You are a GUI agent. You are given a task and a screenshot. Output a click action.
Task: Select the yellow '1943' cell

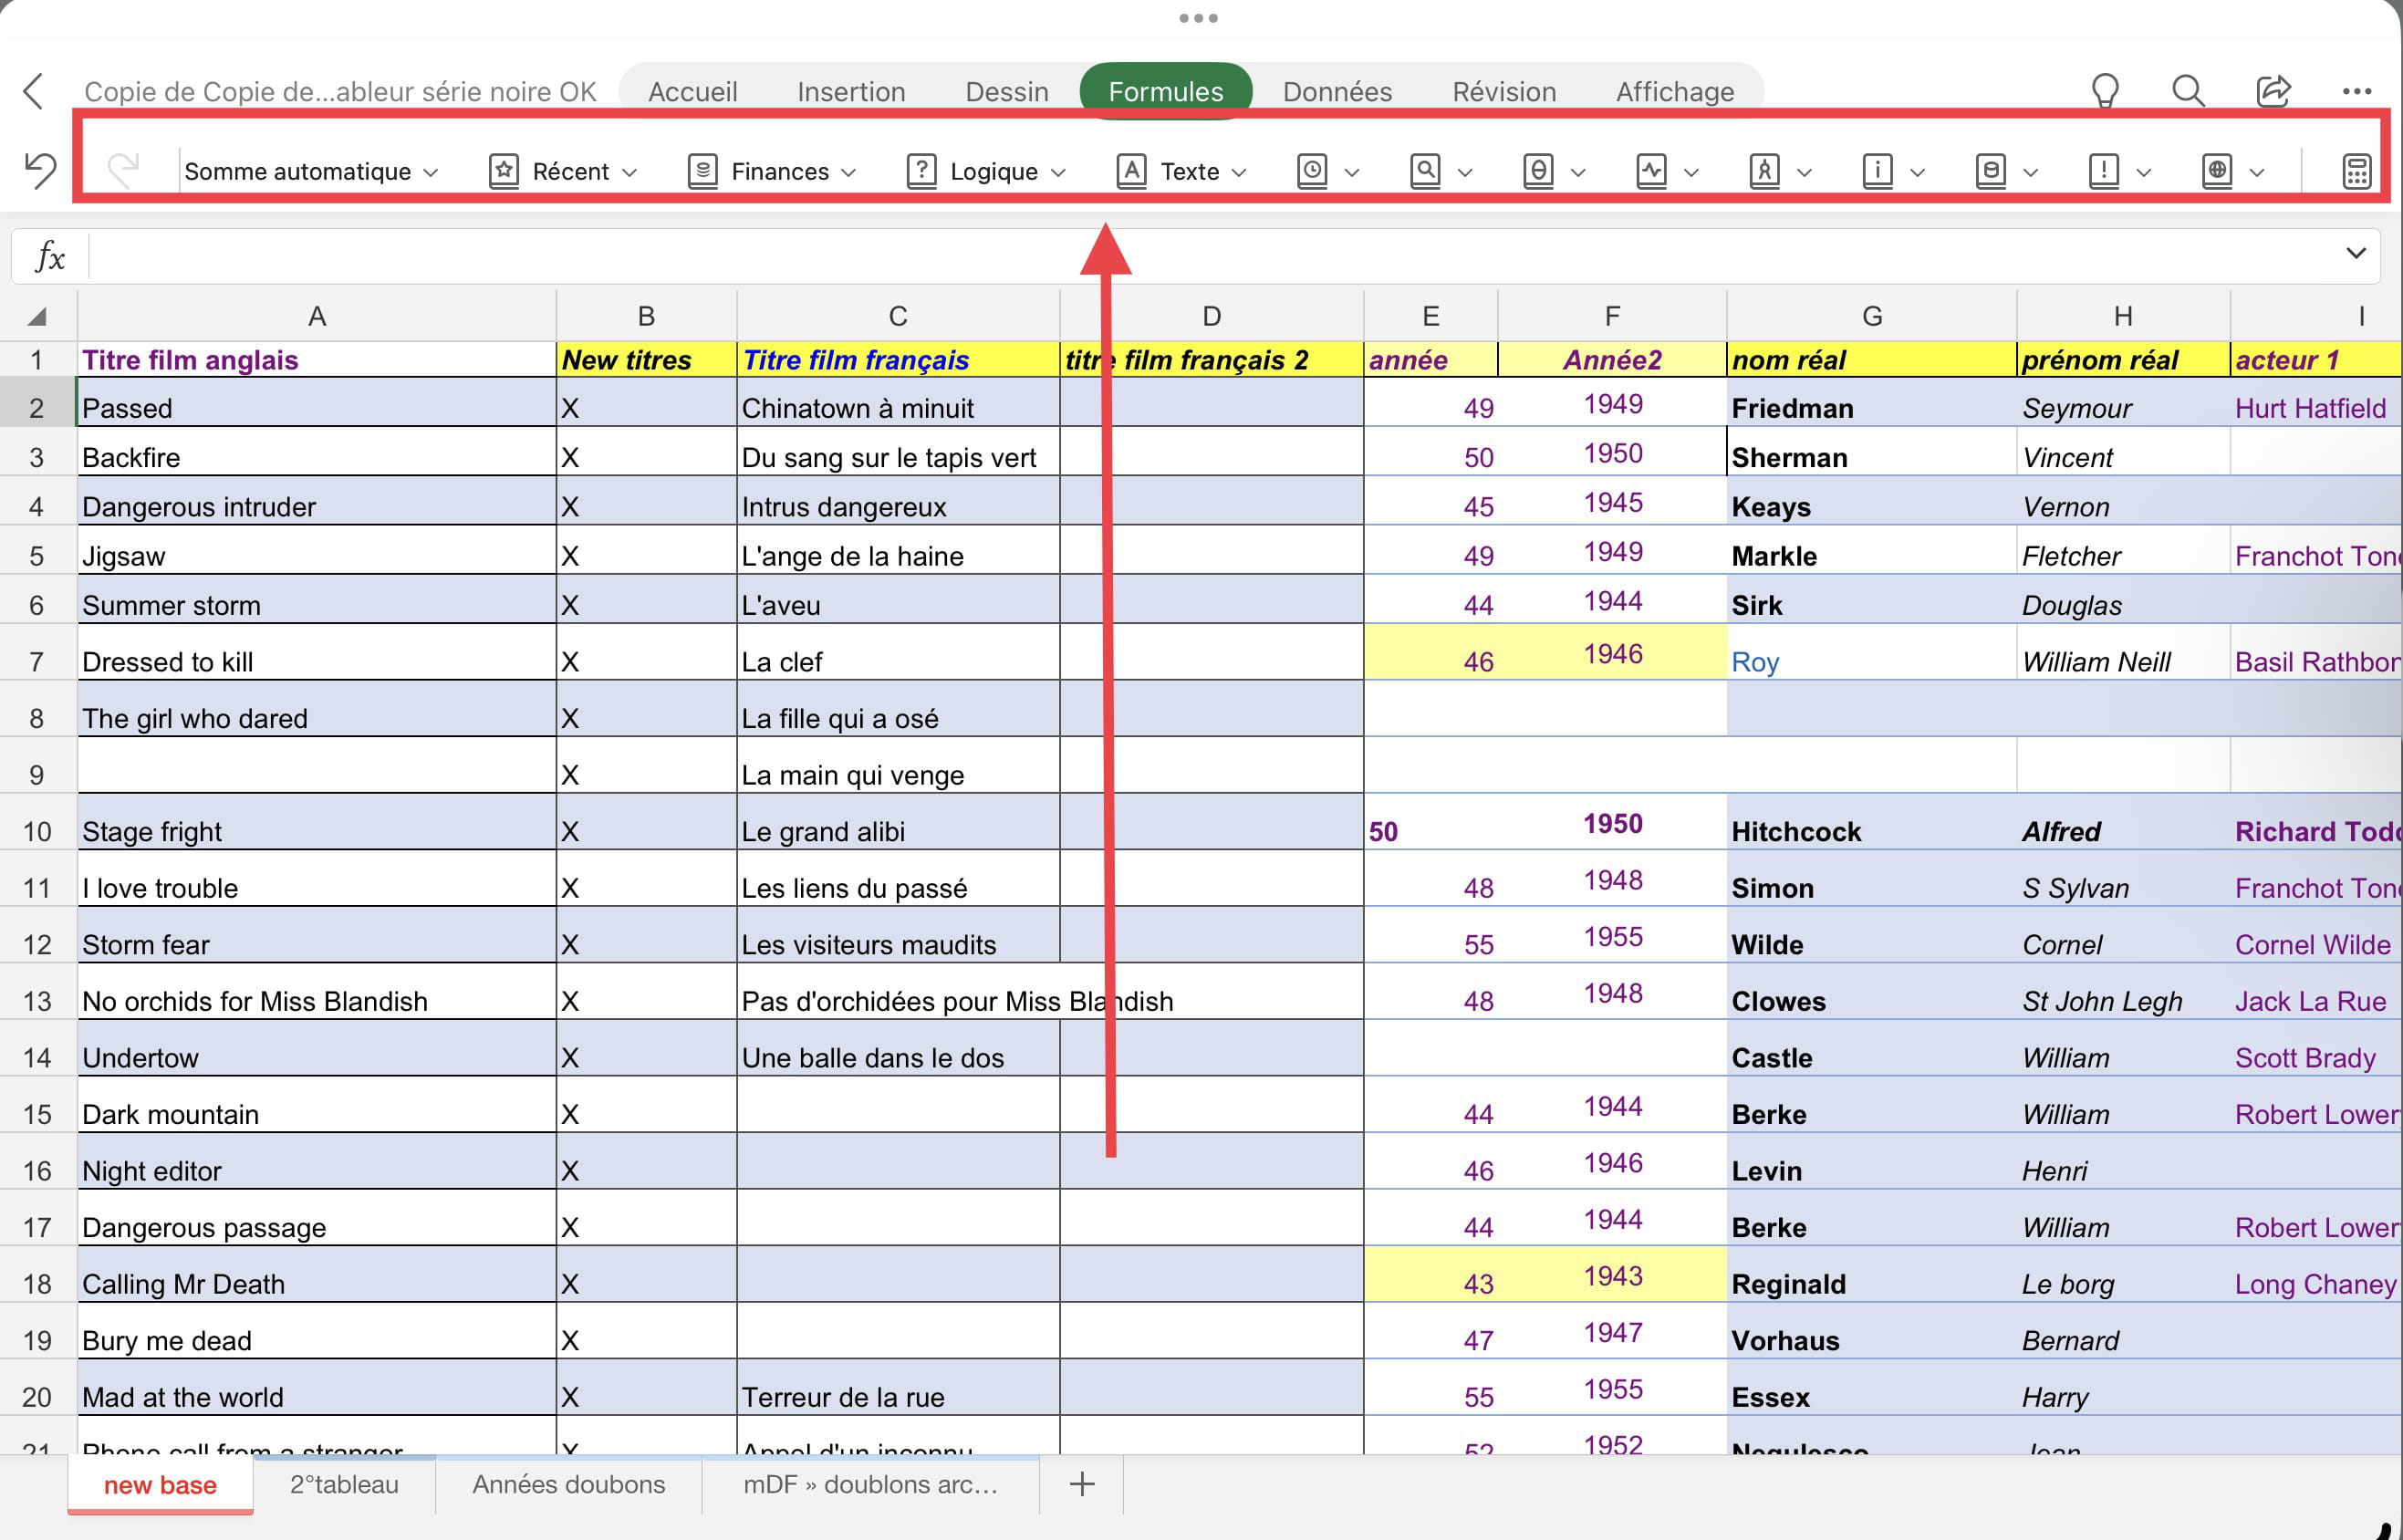pyautogui.click(x=1611, y=1275)
